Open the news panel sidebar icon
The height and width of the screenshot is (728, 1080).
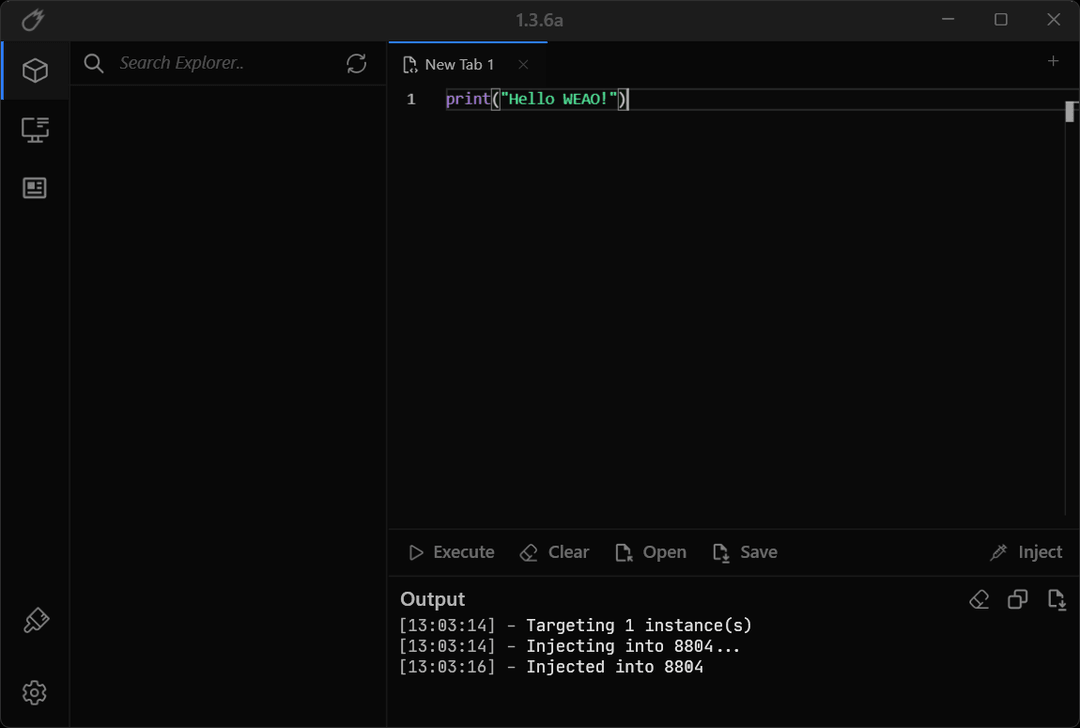click(x=34, y=188)
